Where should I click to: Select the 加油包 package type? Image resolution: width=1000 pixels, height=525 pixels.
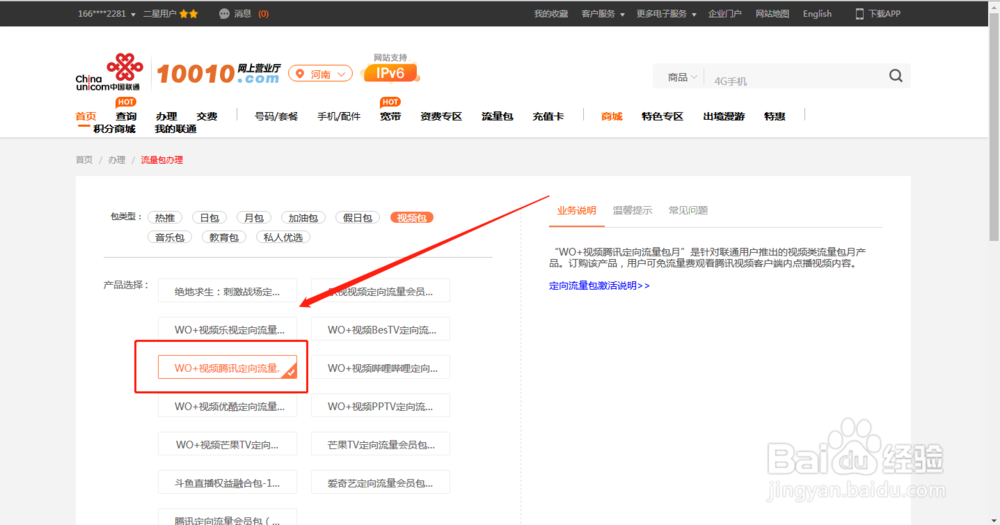click(x=303, y=218)
